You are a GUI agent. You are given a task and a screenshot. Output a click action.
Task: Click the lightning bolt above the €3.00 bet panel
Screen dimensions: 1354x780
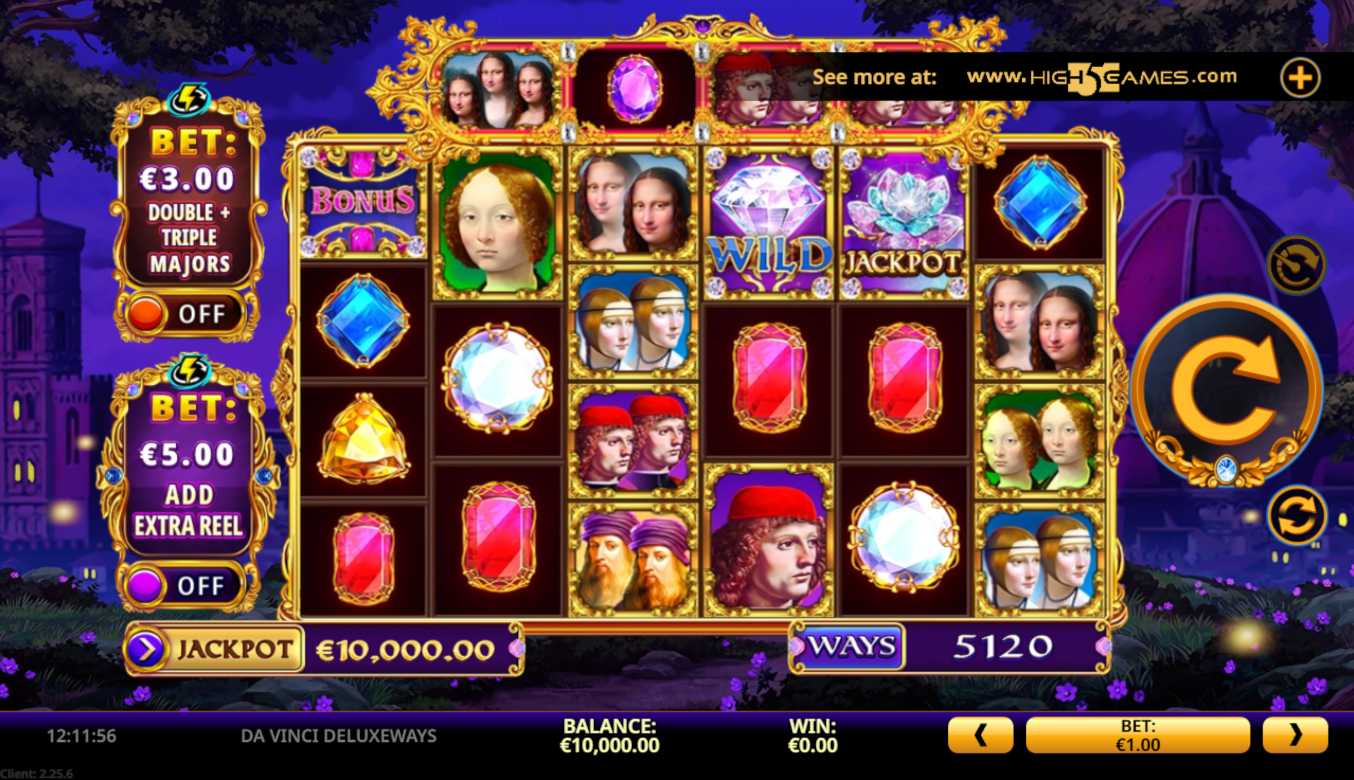[187, 98]
